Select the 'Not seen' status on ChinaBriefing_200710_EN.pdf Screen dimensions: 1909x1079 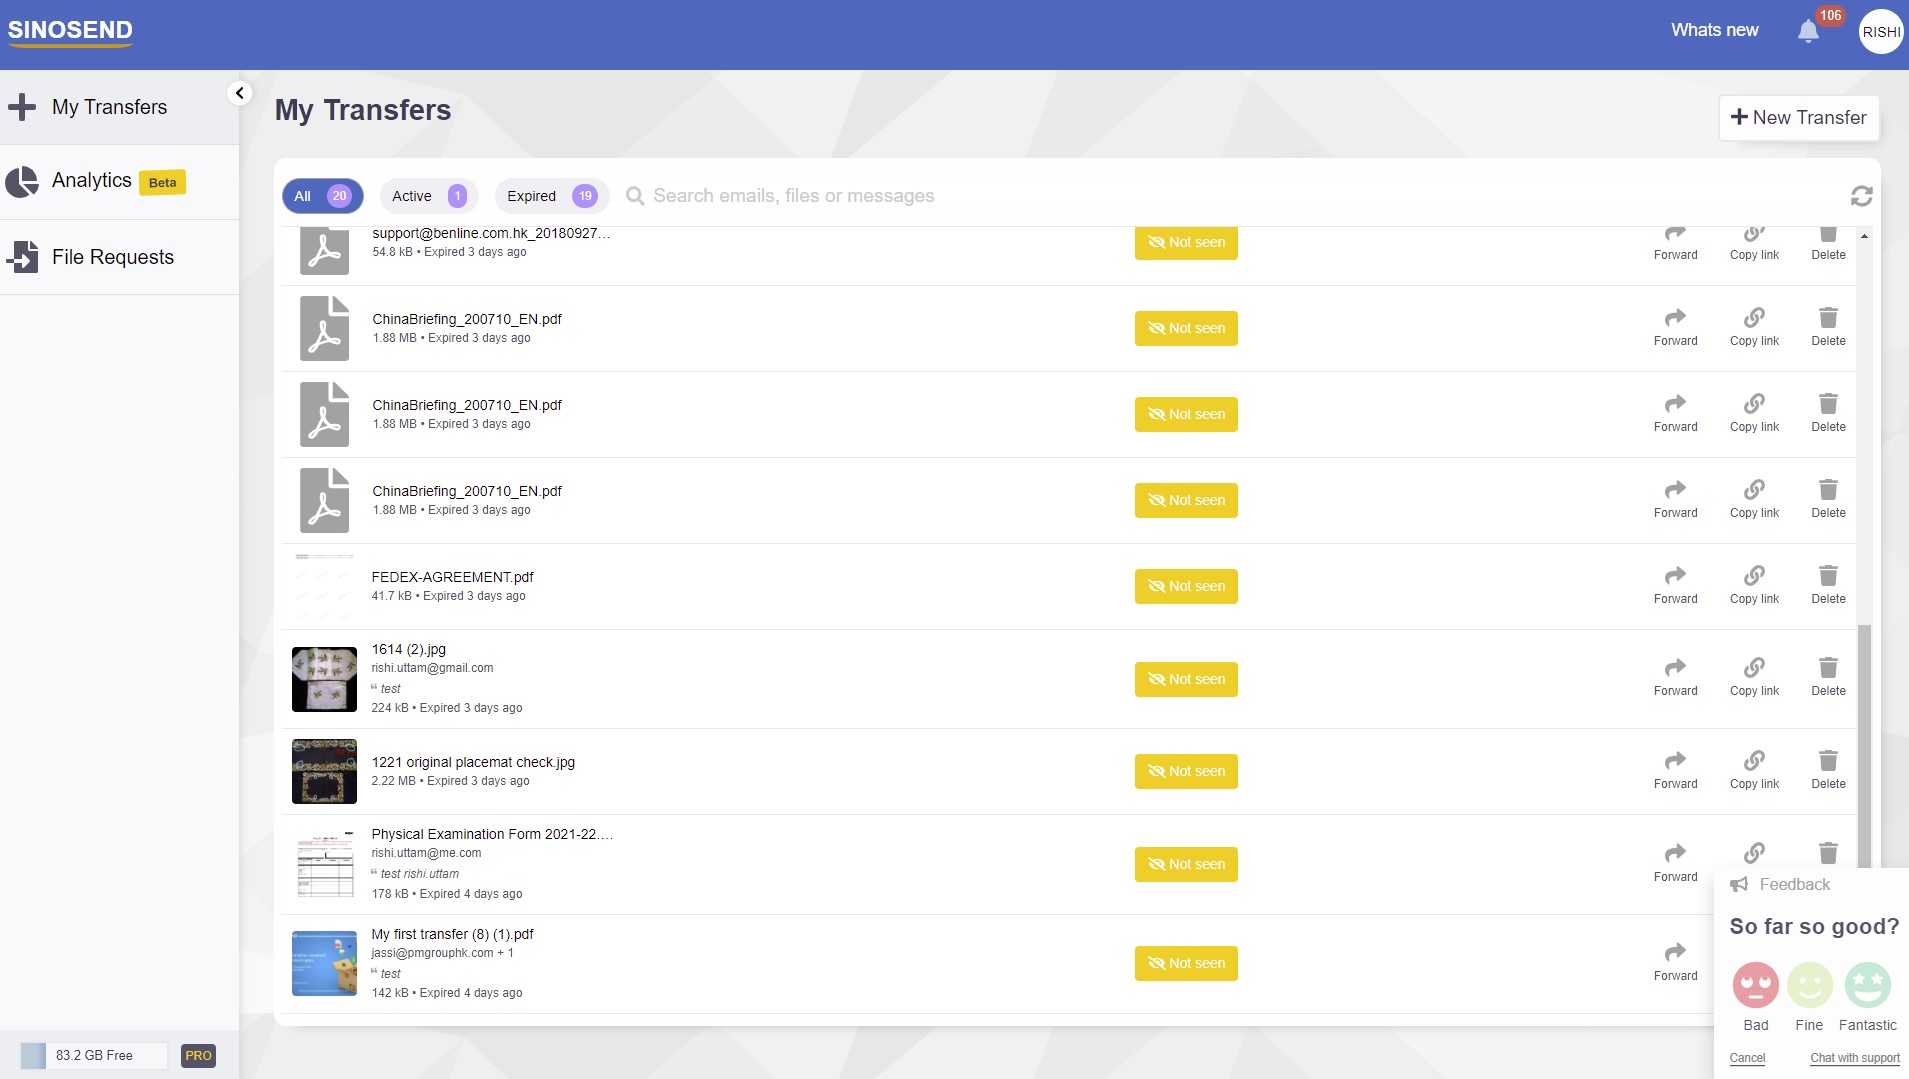(1185, 328)
